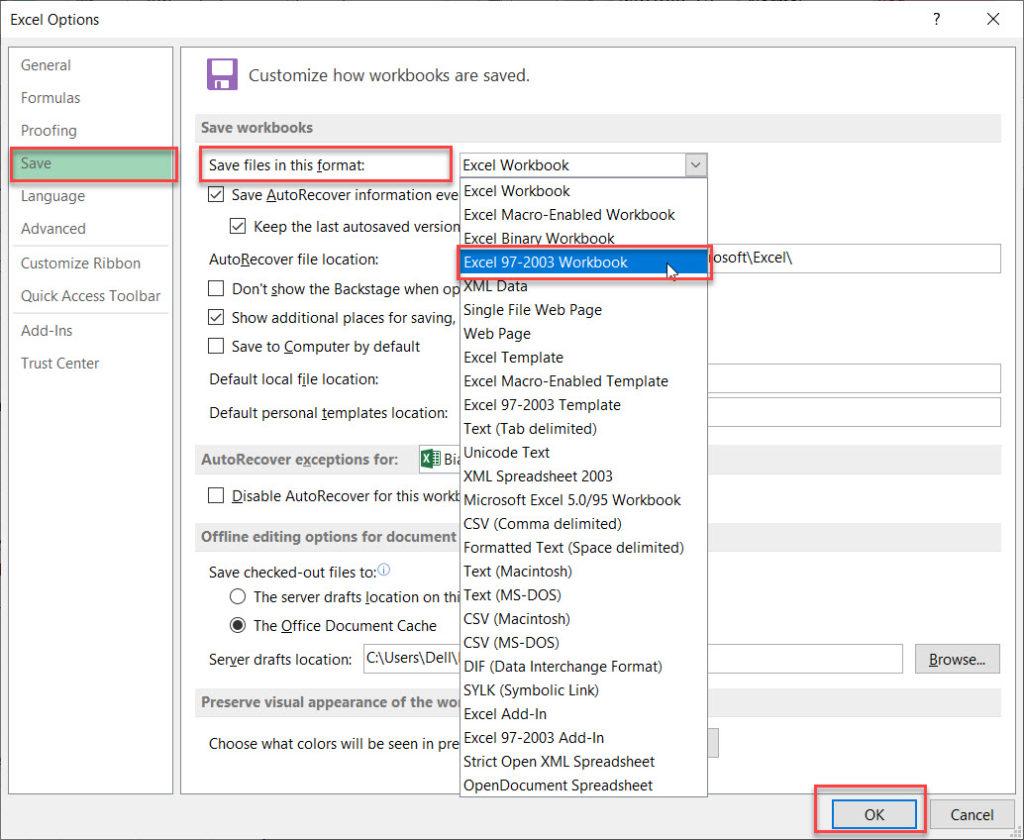Choose OpenDocument Spreadsheet format

tap(584, 785)
